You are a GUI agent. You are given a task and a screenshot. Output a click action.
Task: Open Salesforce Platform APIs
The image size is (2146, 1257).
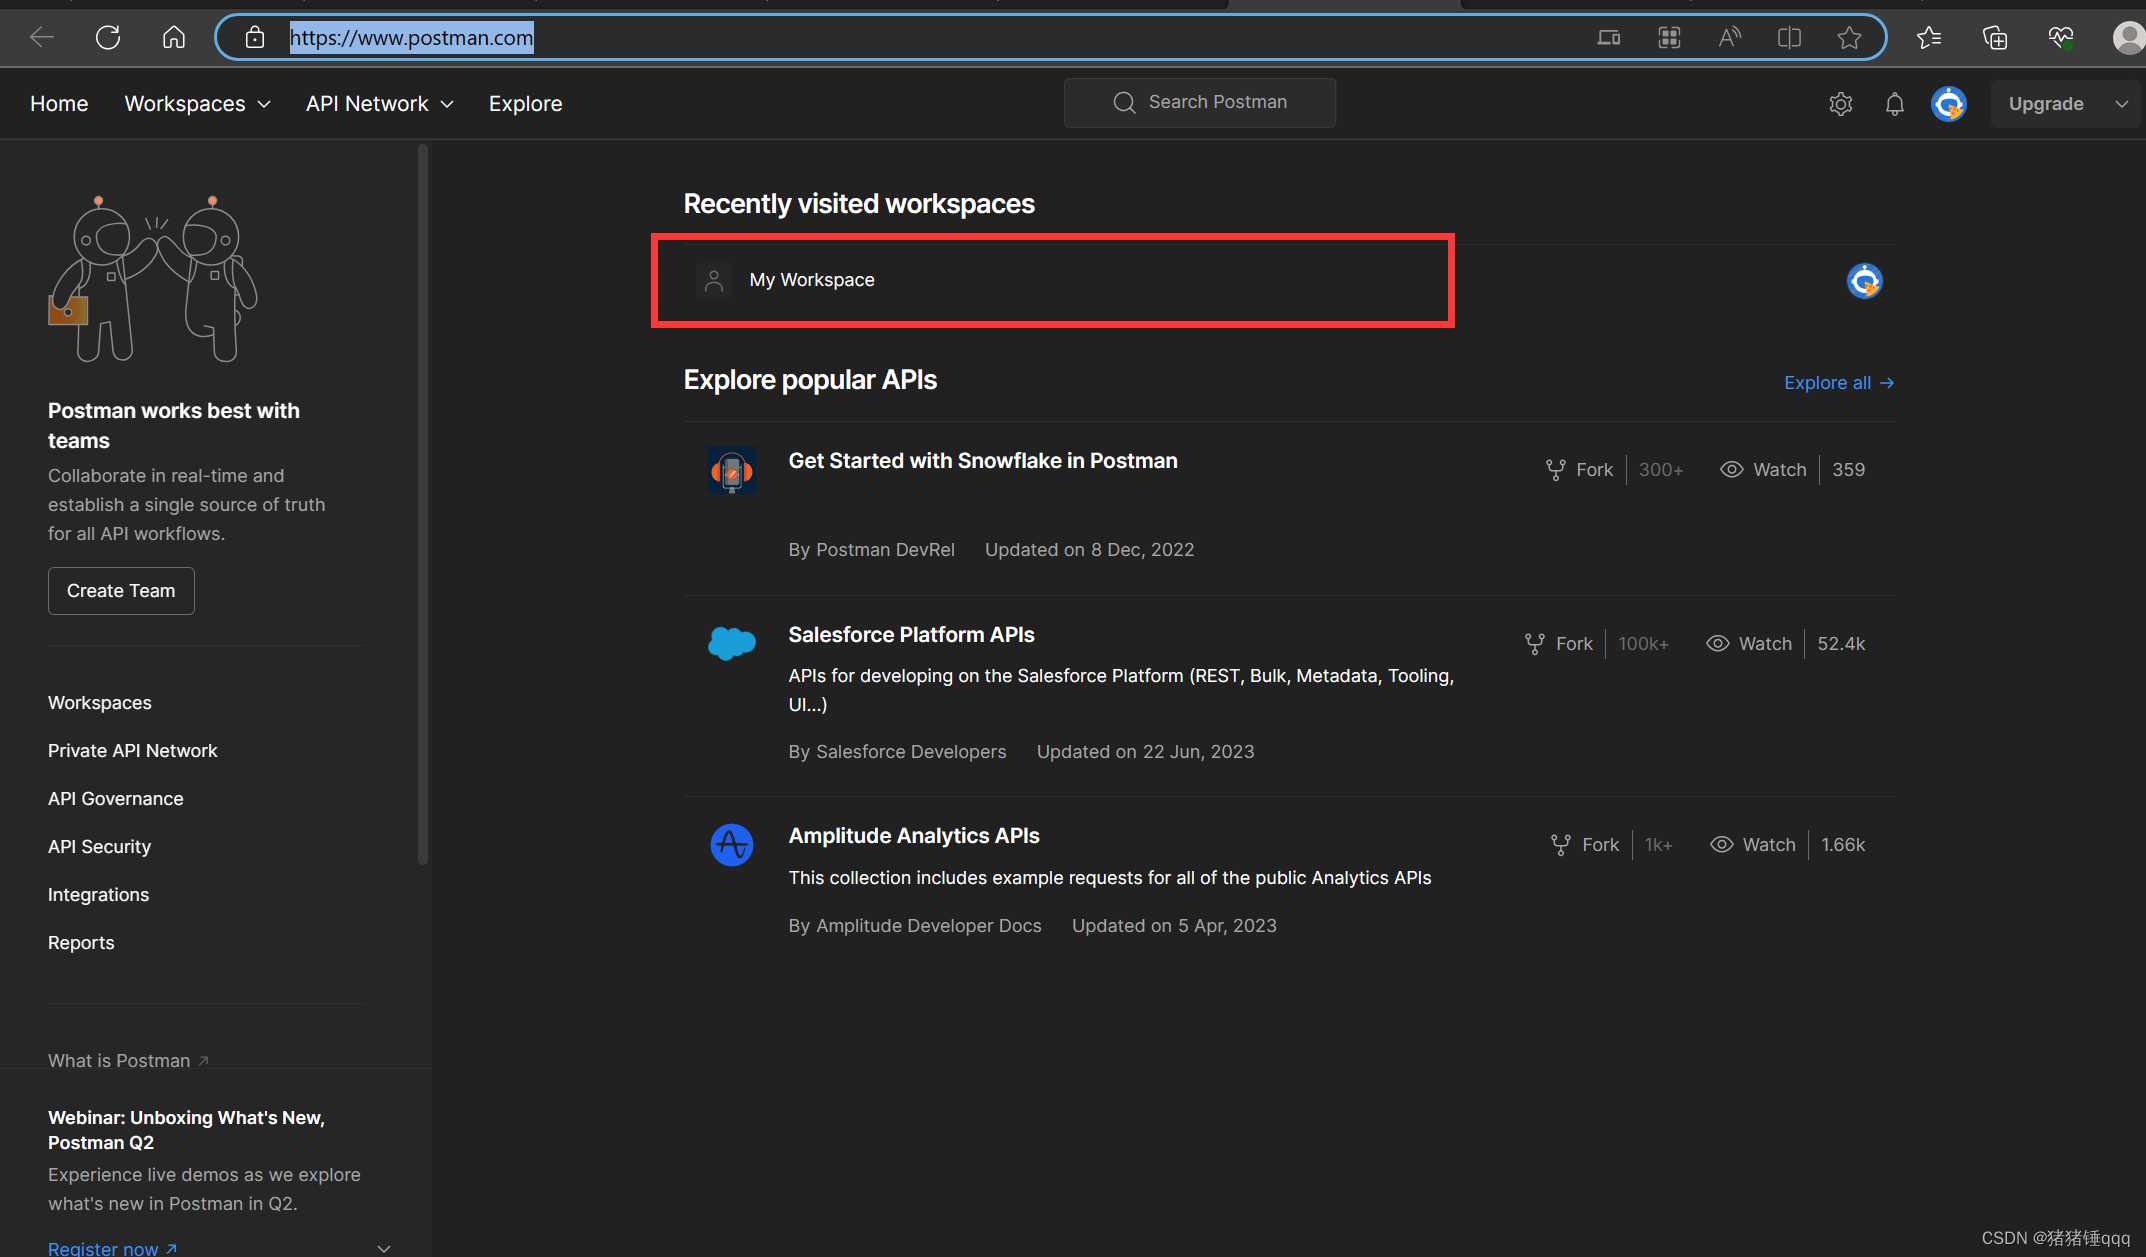(911, 634)
